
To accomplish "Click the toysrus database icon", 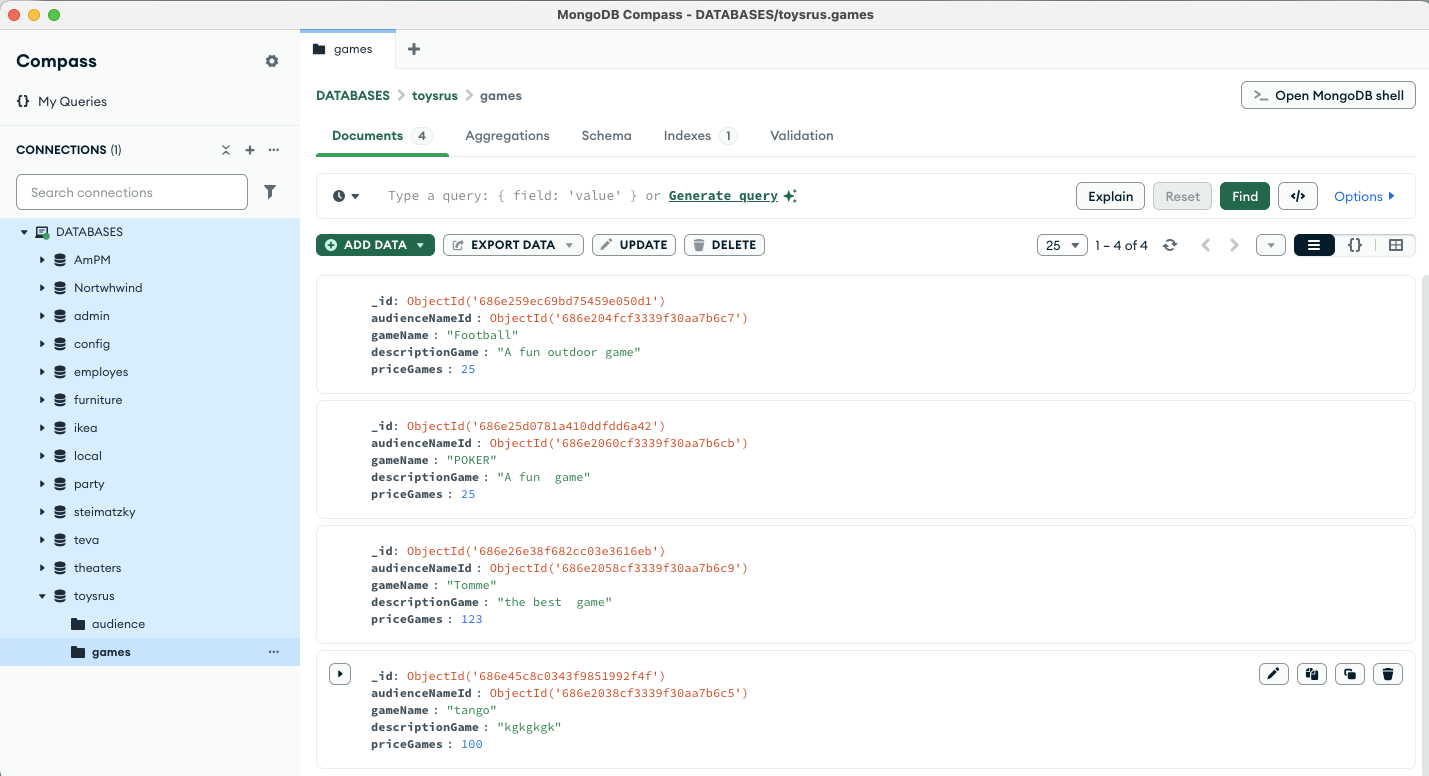I will 60,596.
